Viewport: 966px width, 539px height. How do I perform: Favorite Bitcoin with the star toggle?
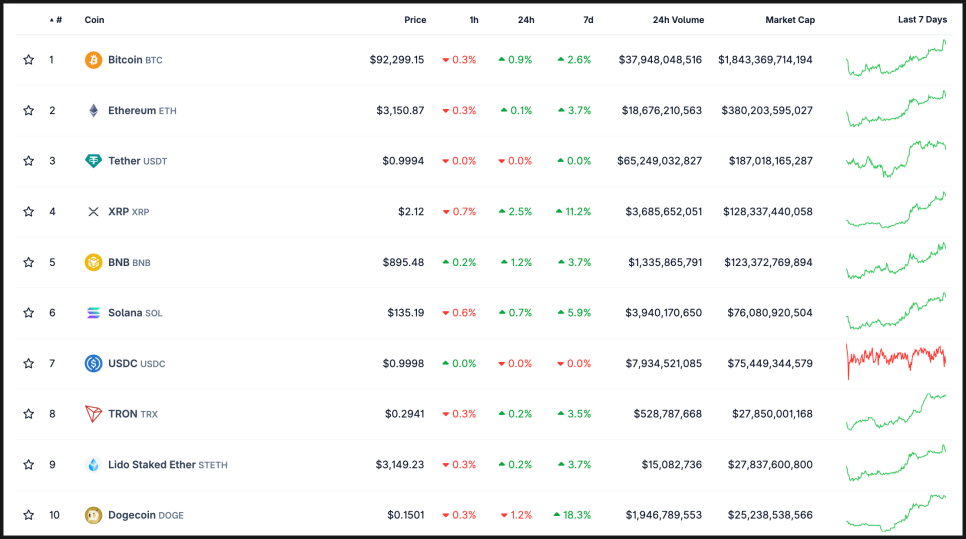point(28,60)
